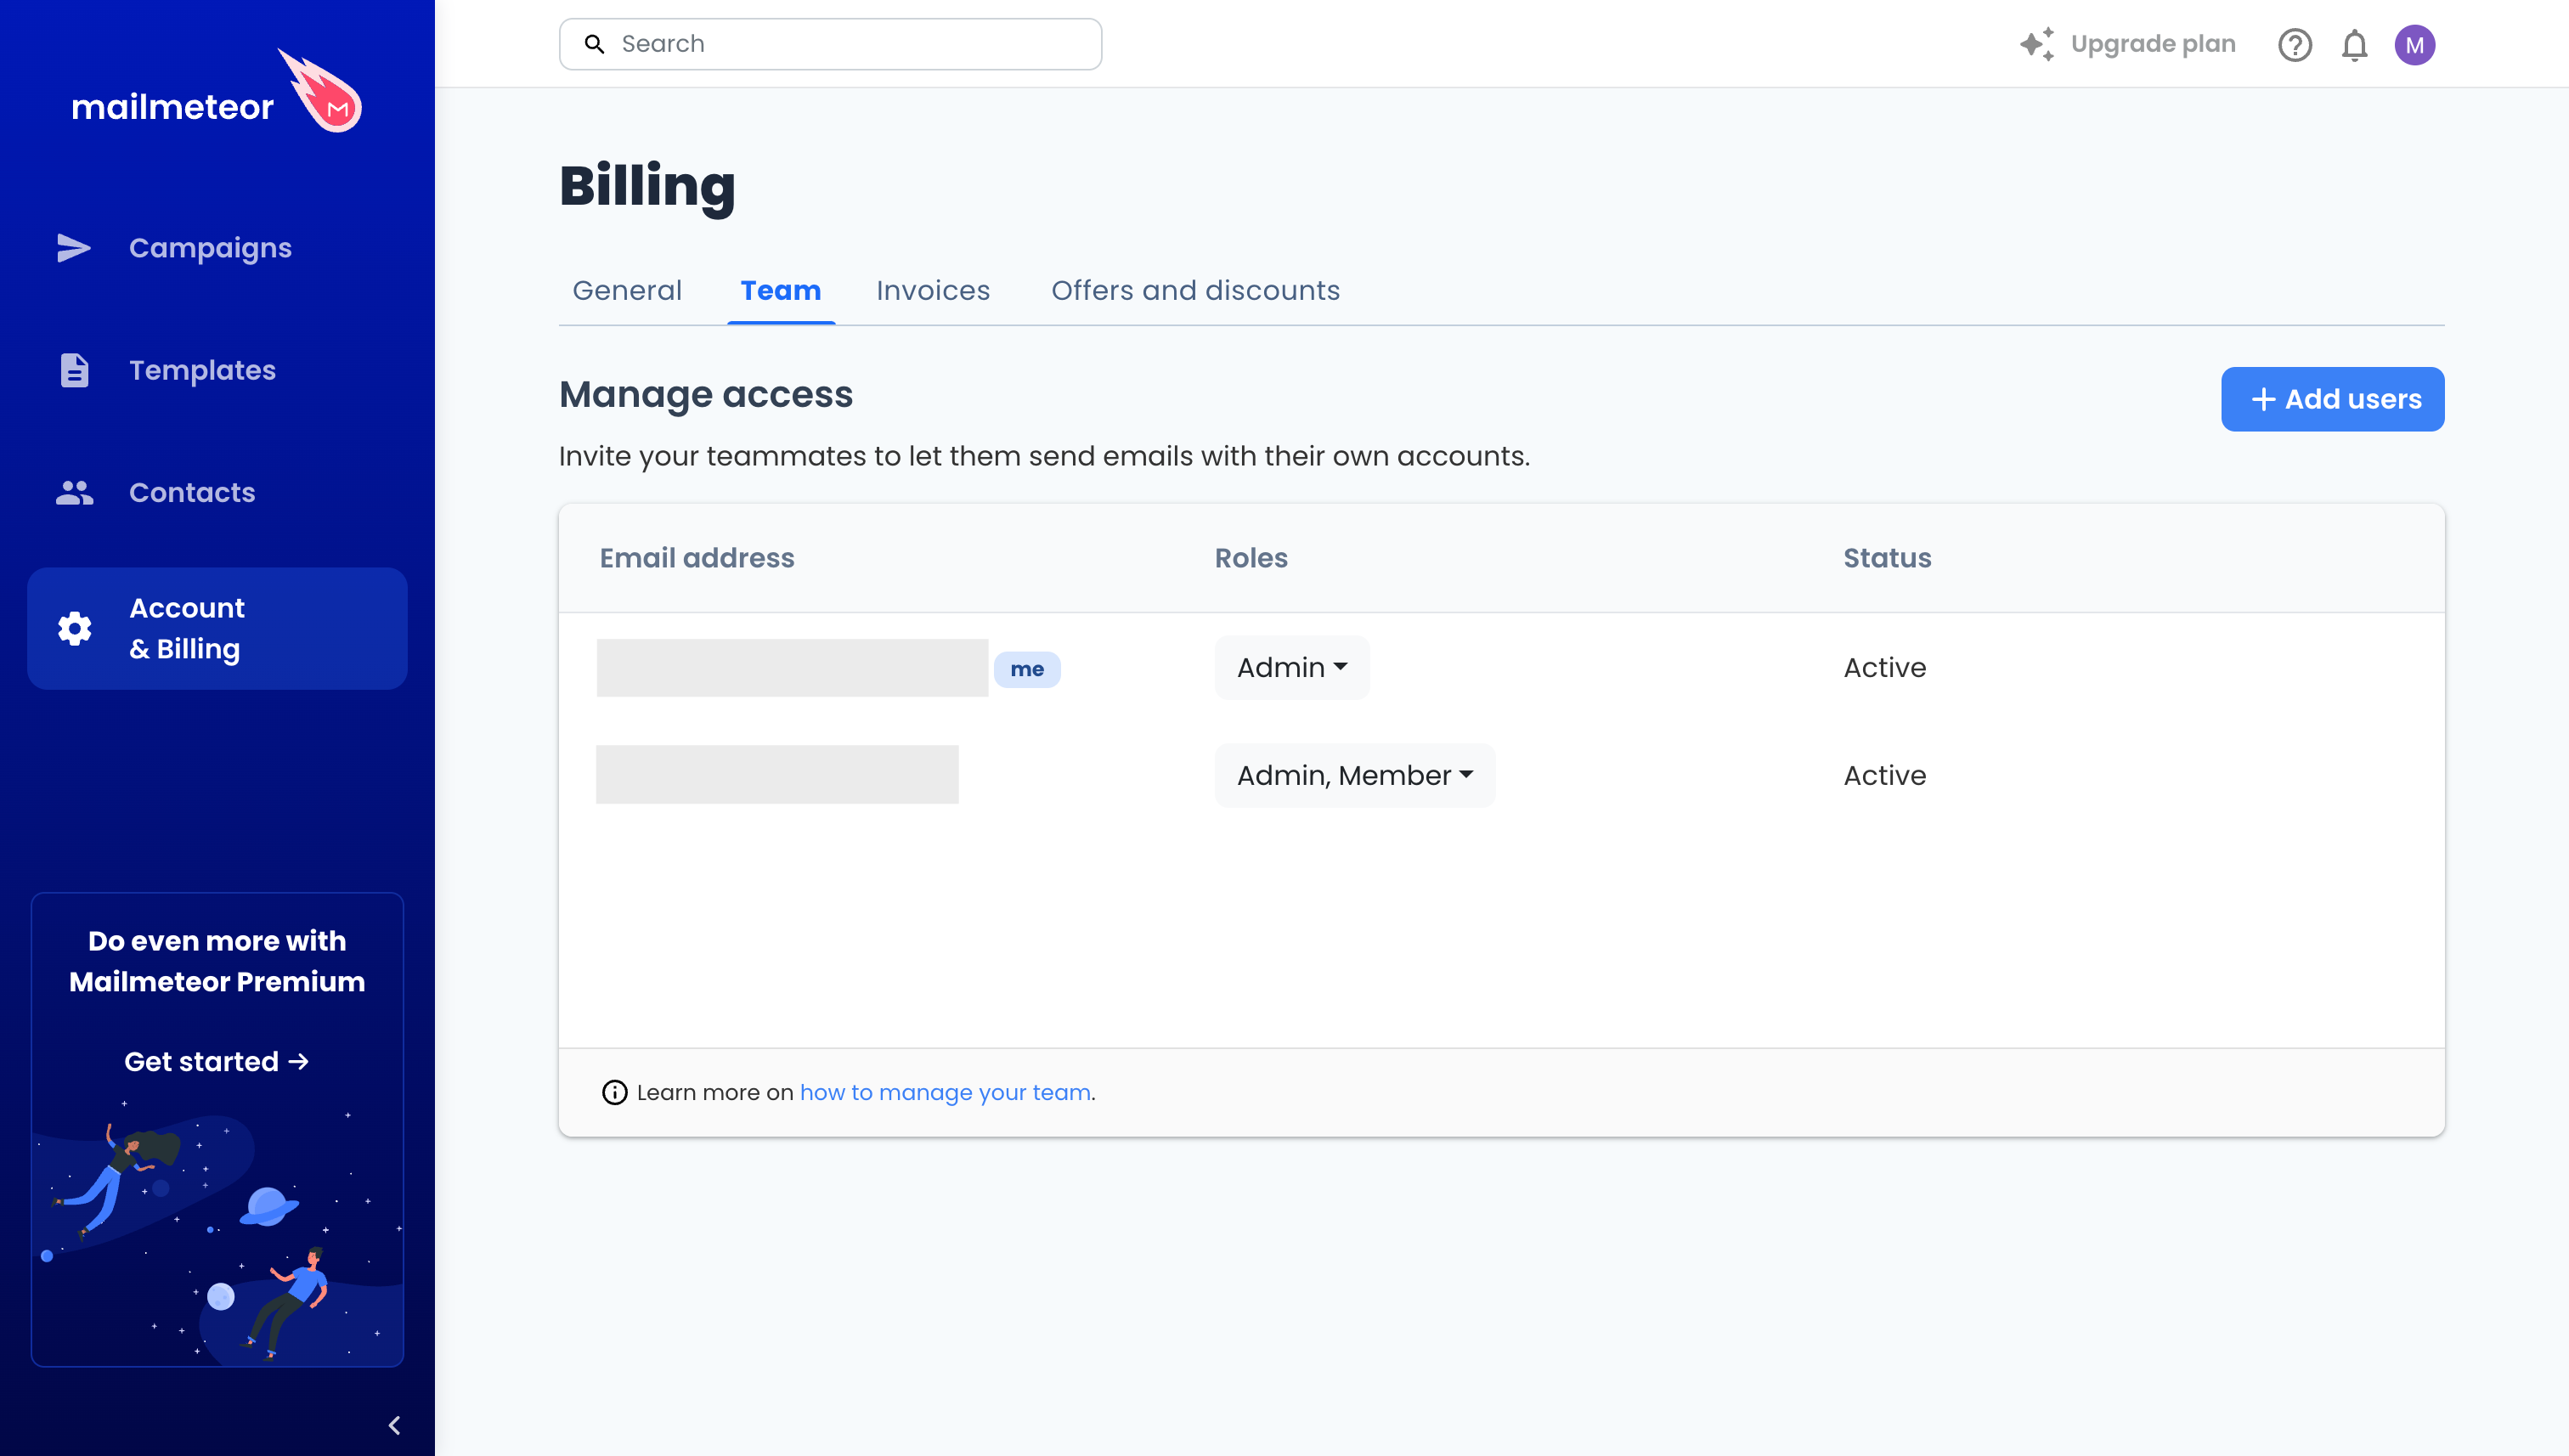
Task: Click the Manage access heading
Action: 706,394
